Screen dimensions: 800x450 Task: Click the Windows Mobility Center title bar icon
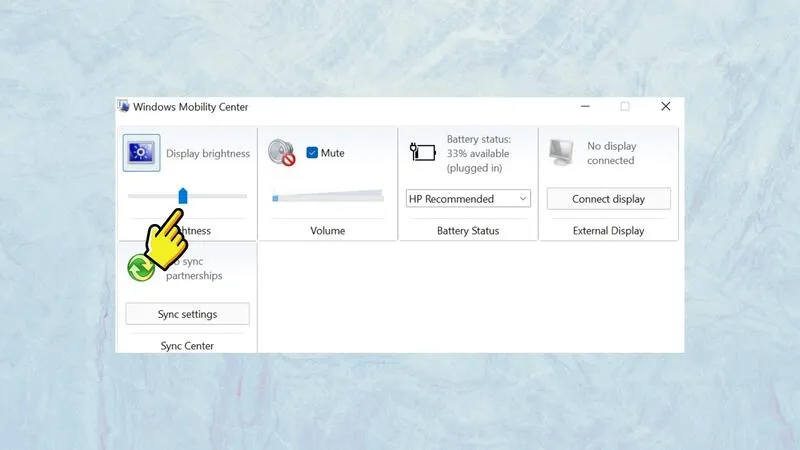click(x=124, y=107)
